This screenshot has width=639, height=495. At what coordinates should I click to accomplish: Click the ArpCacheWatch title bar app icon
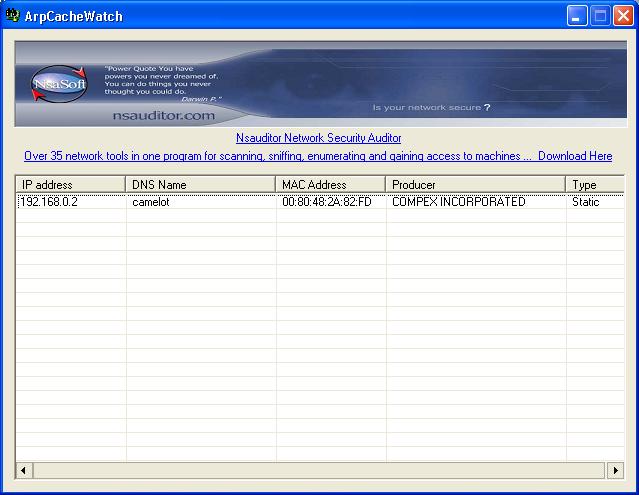12,15
